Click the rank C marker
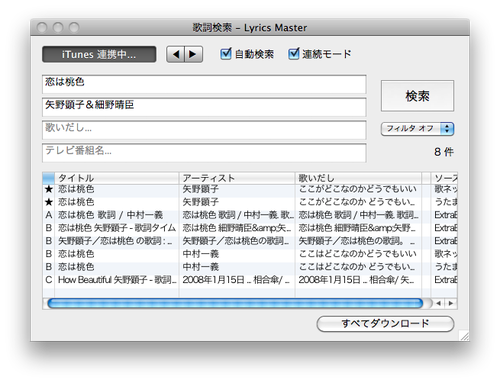The width and height of the screenshot is (500, 383). 49,280
